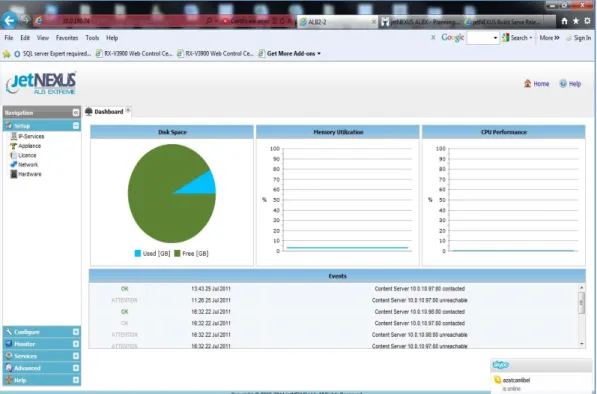The width and height of the screenshot is (597, 394).
Task: Open SQL server Expert required bookmark
Action: pyautogui.click(x=53, y=54)
